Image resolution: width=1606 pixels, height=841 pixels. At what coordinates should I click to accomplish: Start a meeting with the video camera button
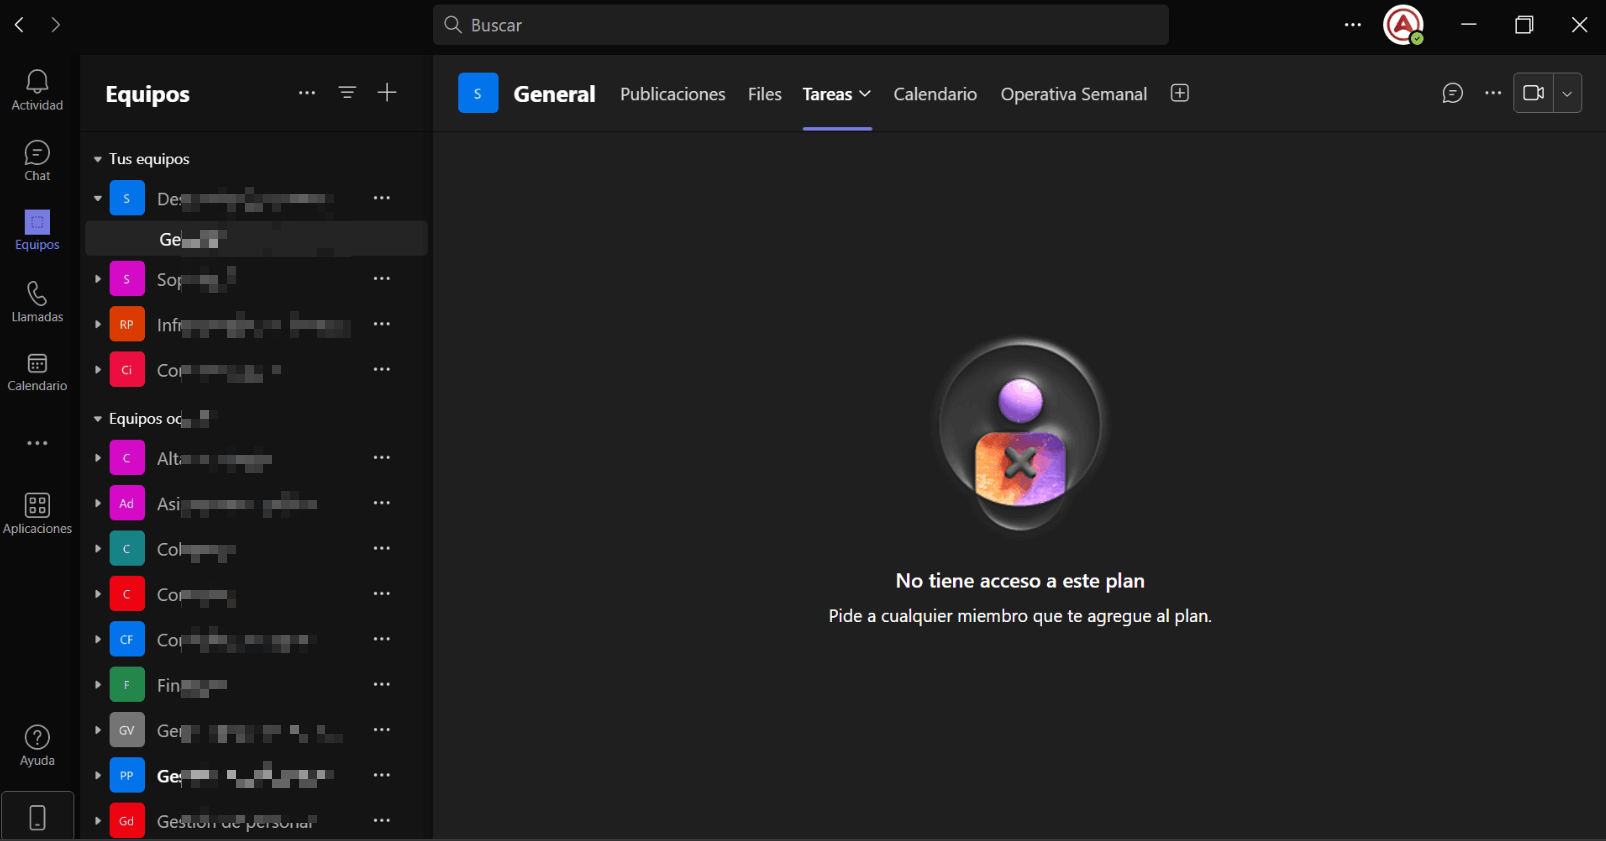pyautogui.click(x=1533, y=93)
